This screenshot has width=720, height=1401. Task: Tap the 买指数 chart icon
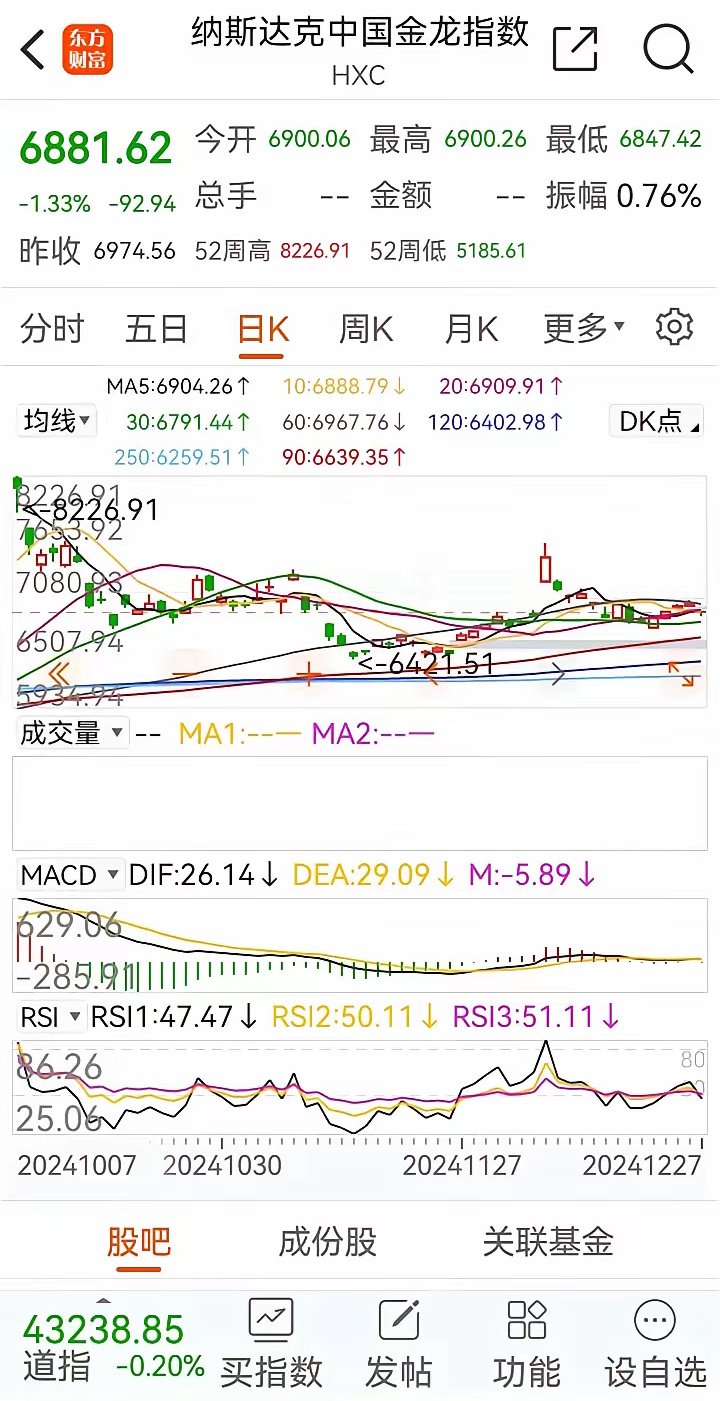[x=271, y=1320]
